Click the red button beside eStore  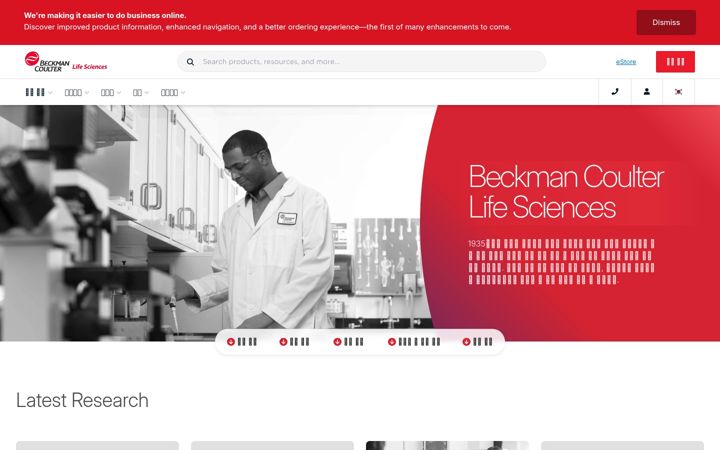click(x=675, y=62)
